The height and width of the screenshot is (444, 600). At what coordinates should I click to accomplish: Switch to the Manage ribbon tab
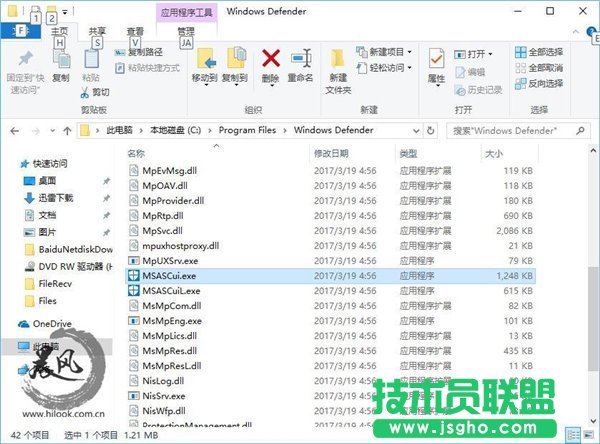[x=186, y=31]
